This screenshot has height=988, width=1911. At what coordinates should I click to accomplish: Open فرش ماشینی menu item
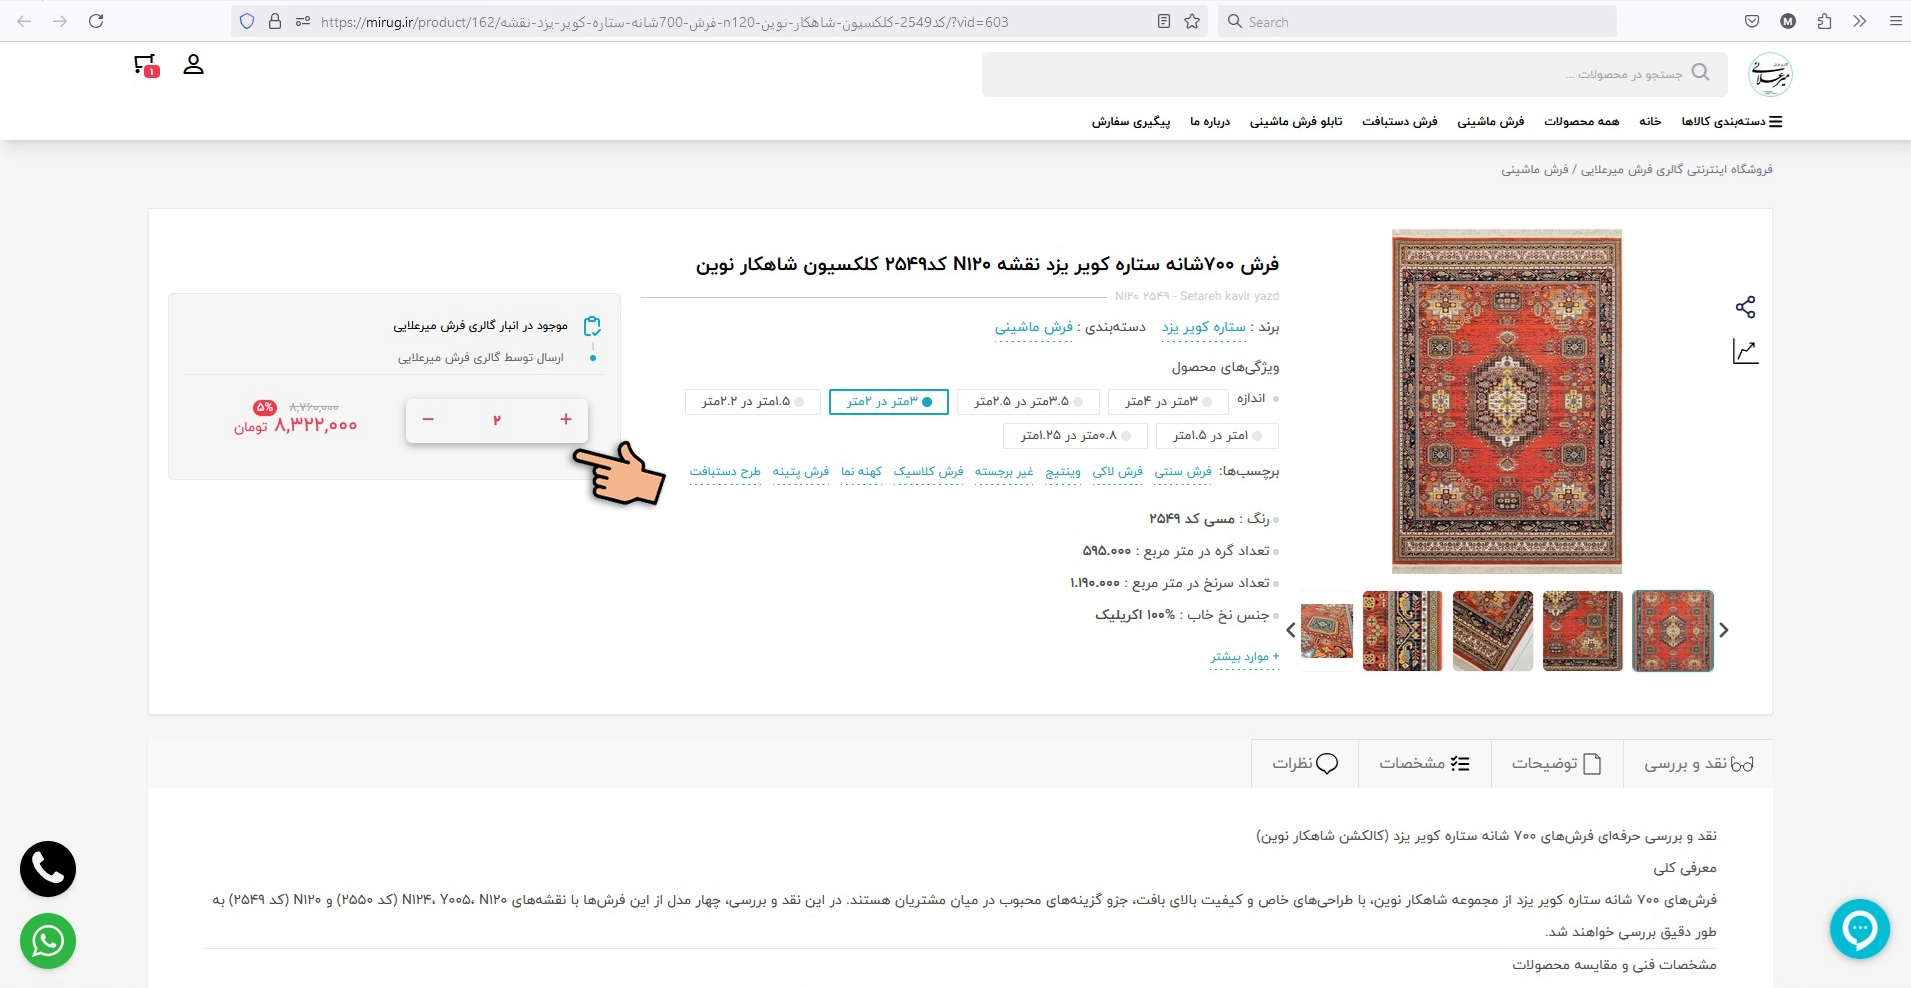tap(1490, 122)
